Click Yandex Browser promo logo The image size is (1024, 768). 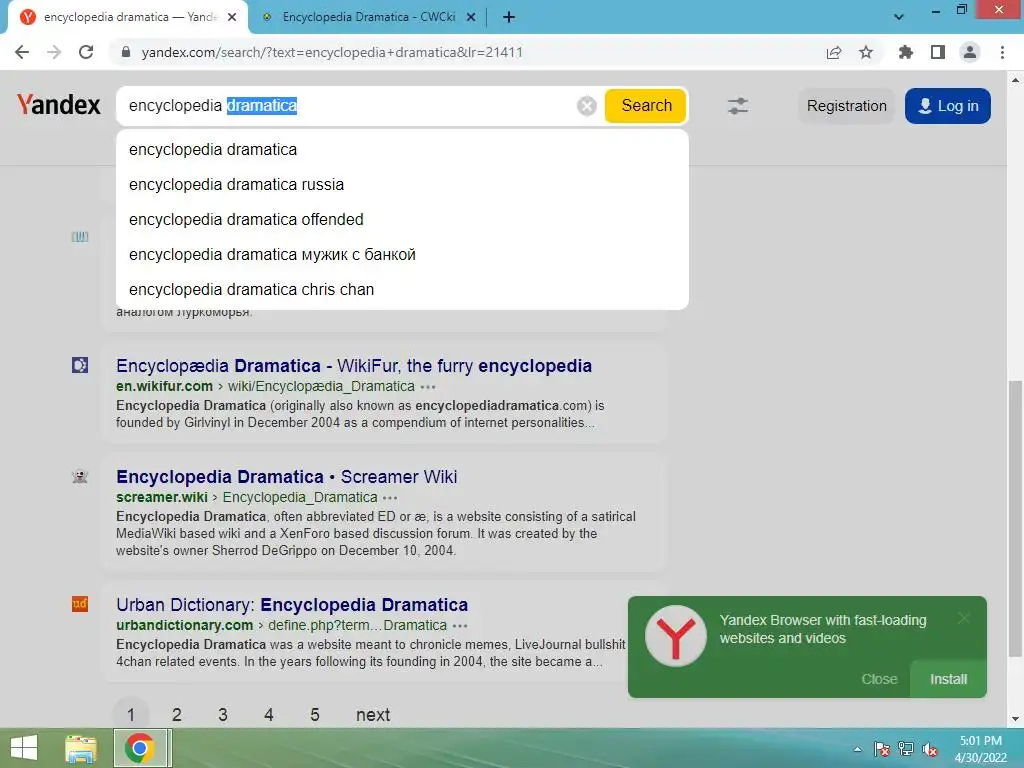pyautogui.click(x=675, y=636)
